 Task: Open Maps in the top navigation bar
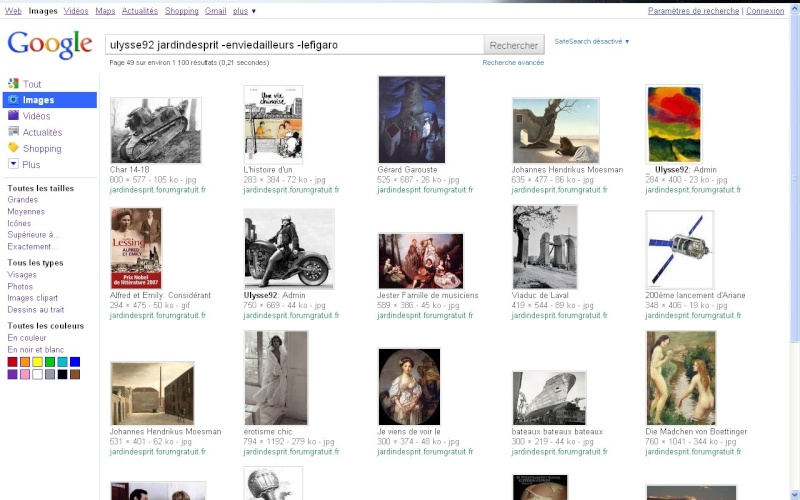coord(105,11)
